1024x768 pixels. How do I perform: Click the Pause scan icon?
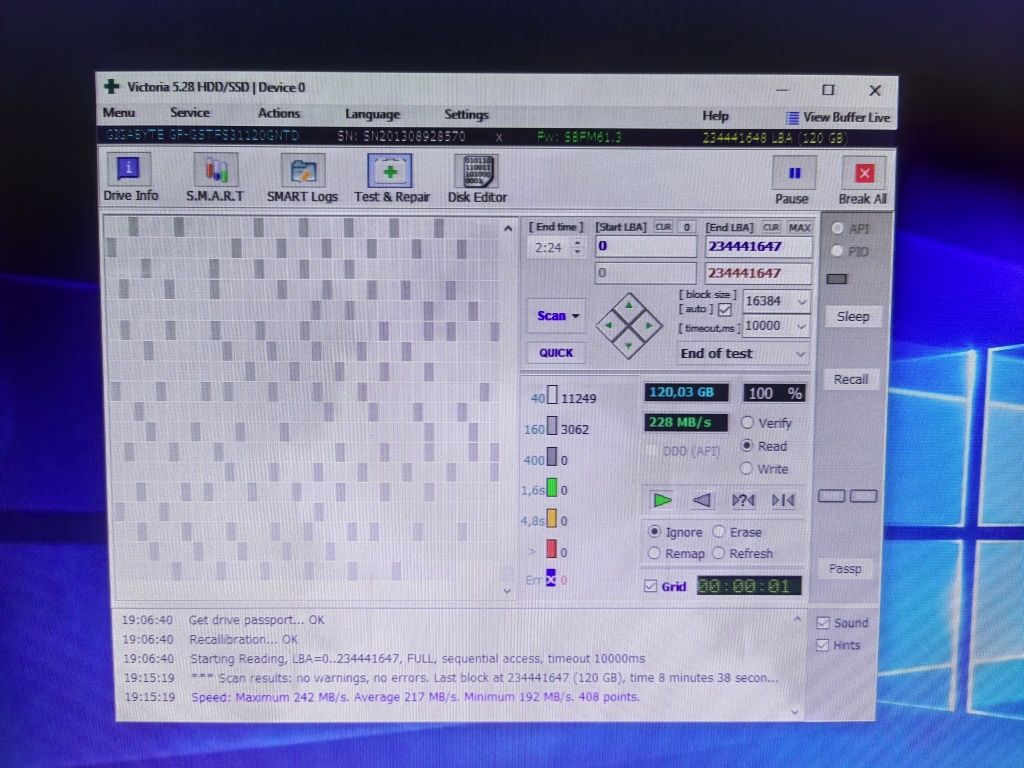coord(793,174)
